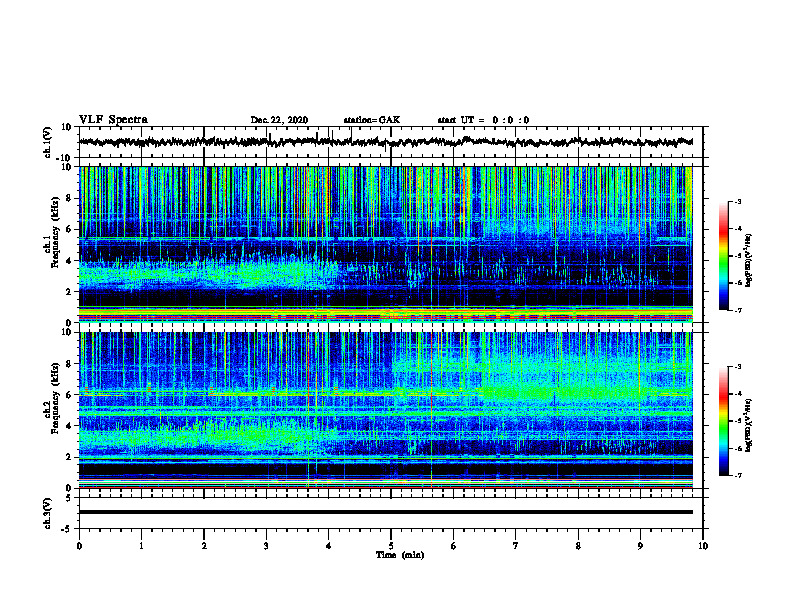Click the lower colorbar 'log(PSD)(V²/Hz)' label
Image resolution: width=792 pixels, height=612 pixels.
tap(748, 425)
